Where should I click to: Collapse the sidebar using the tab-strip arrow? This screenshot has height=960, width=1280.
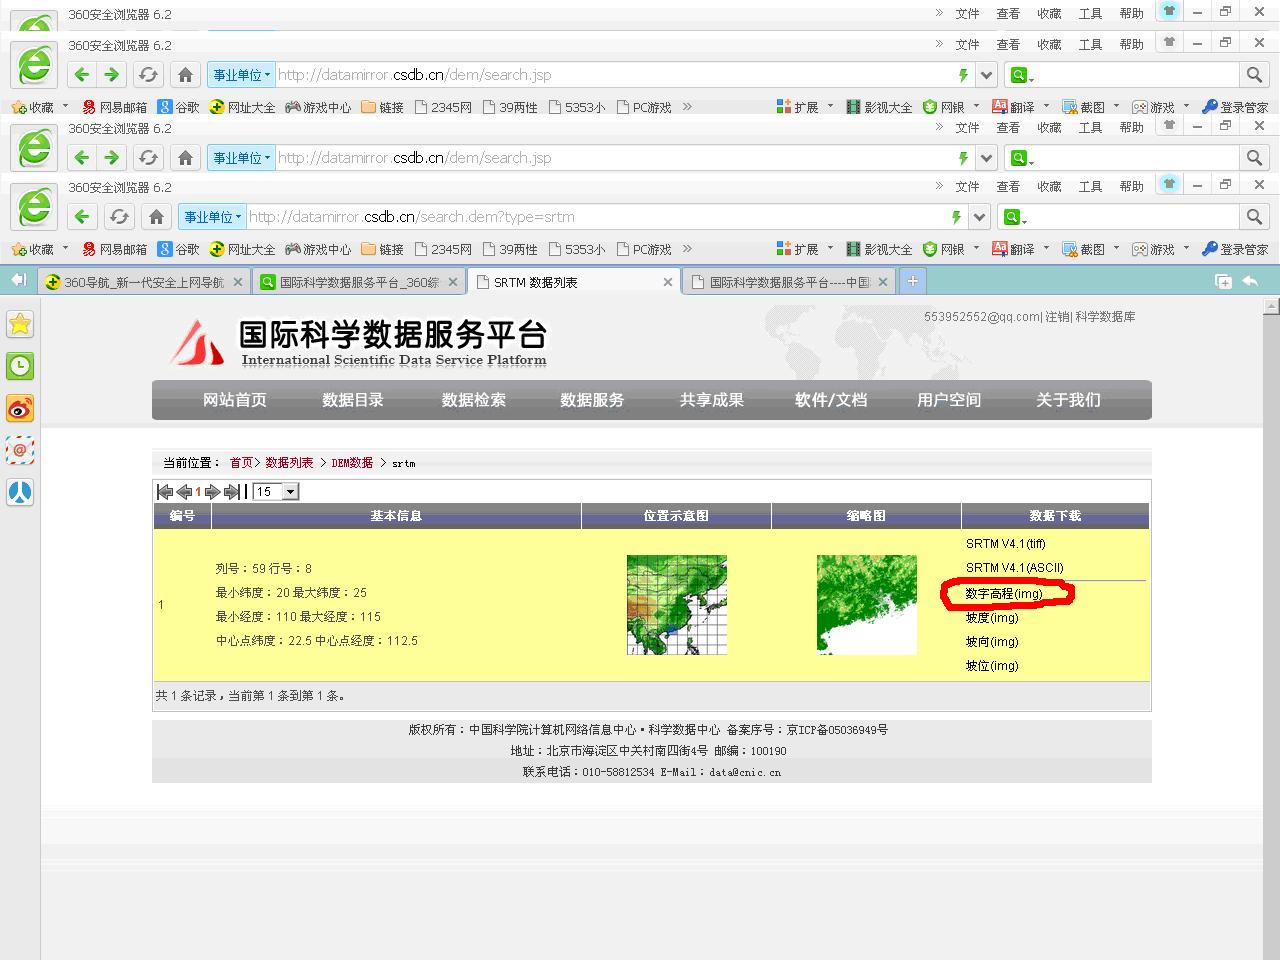pos(18,281)
